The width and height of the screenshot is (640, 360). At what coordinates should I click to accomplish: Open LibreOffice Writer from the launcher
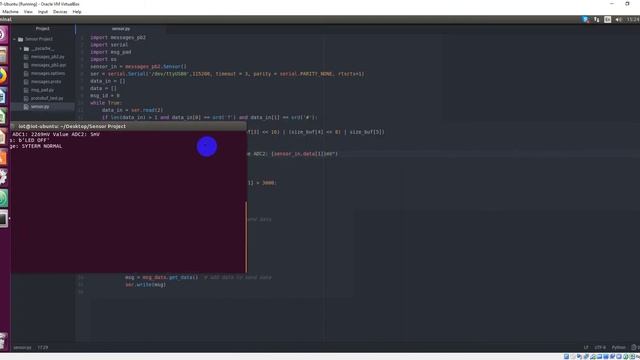[2, 96]
